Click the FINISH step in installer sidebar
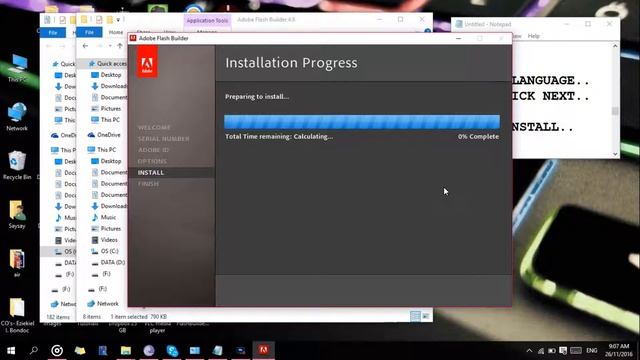 pyautogui.click(x=148, y=184)
